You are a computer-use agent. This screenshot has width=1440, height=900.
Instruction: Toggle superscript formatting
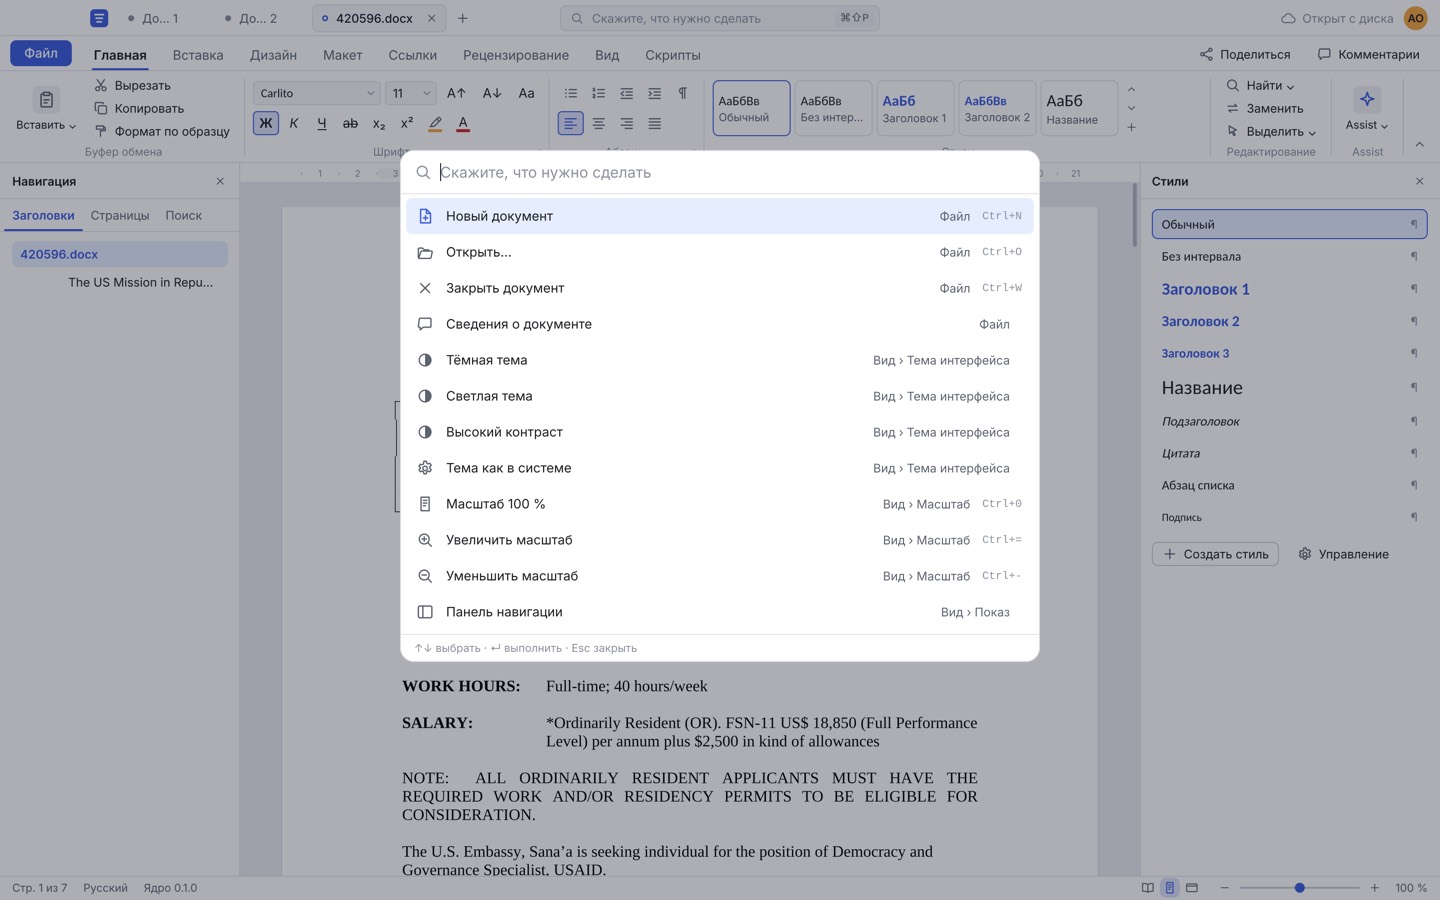407,124
